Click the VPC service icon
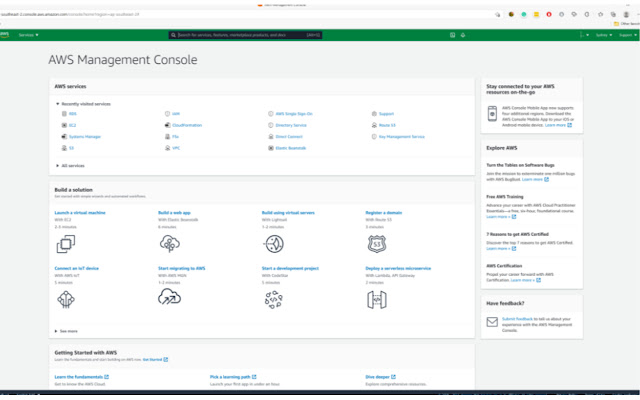 coord(167,148)
